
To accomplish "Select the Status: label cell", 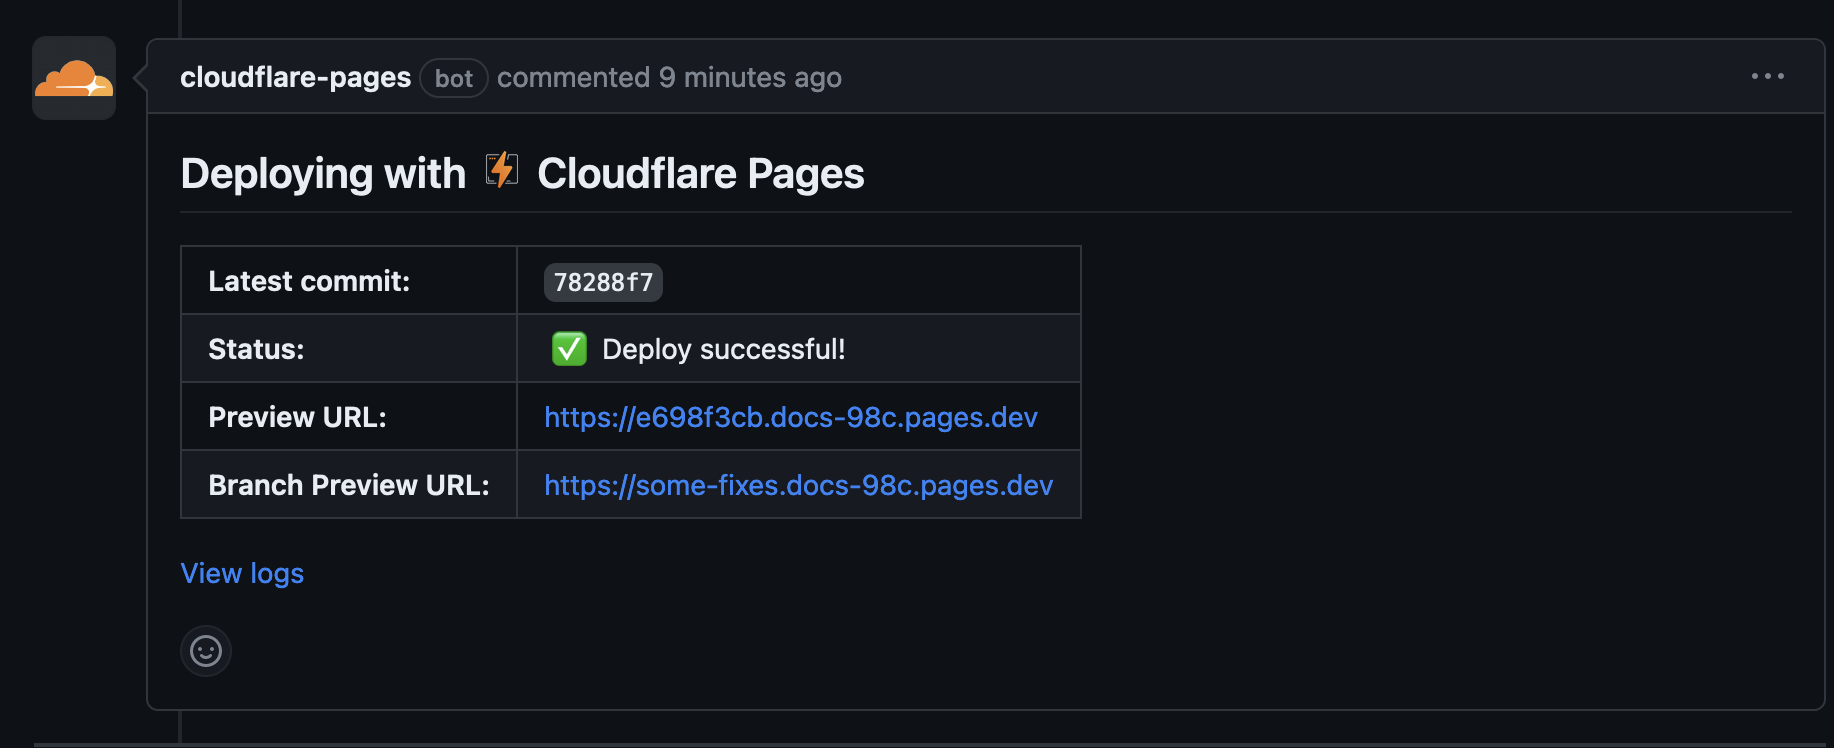I will pos(349,349).
